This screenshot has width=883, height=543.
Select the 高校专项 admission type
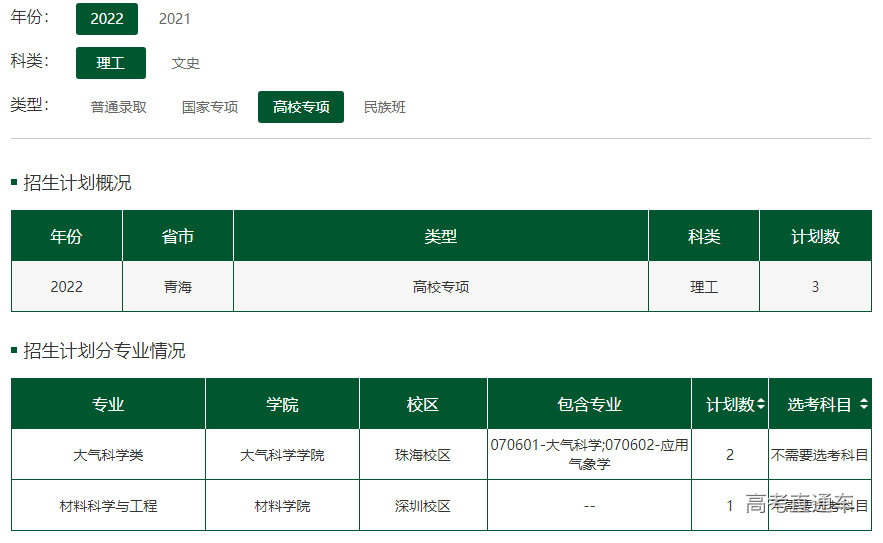click(301, 107)
